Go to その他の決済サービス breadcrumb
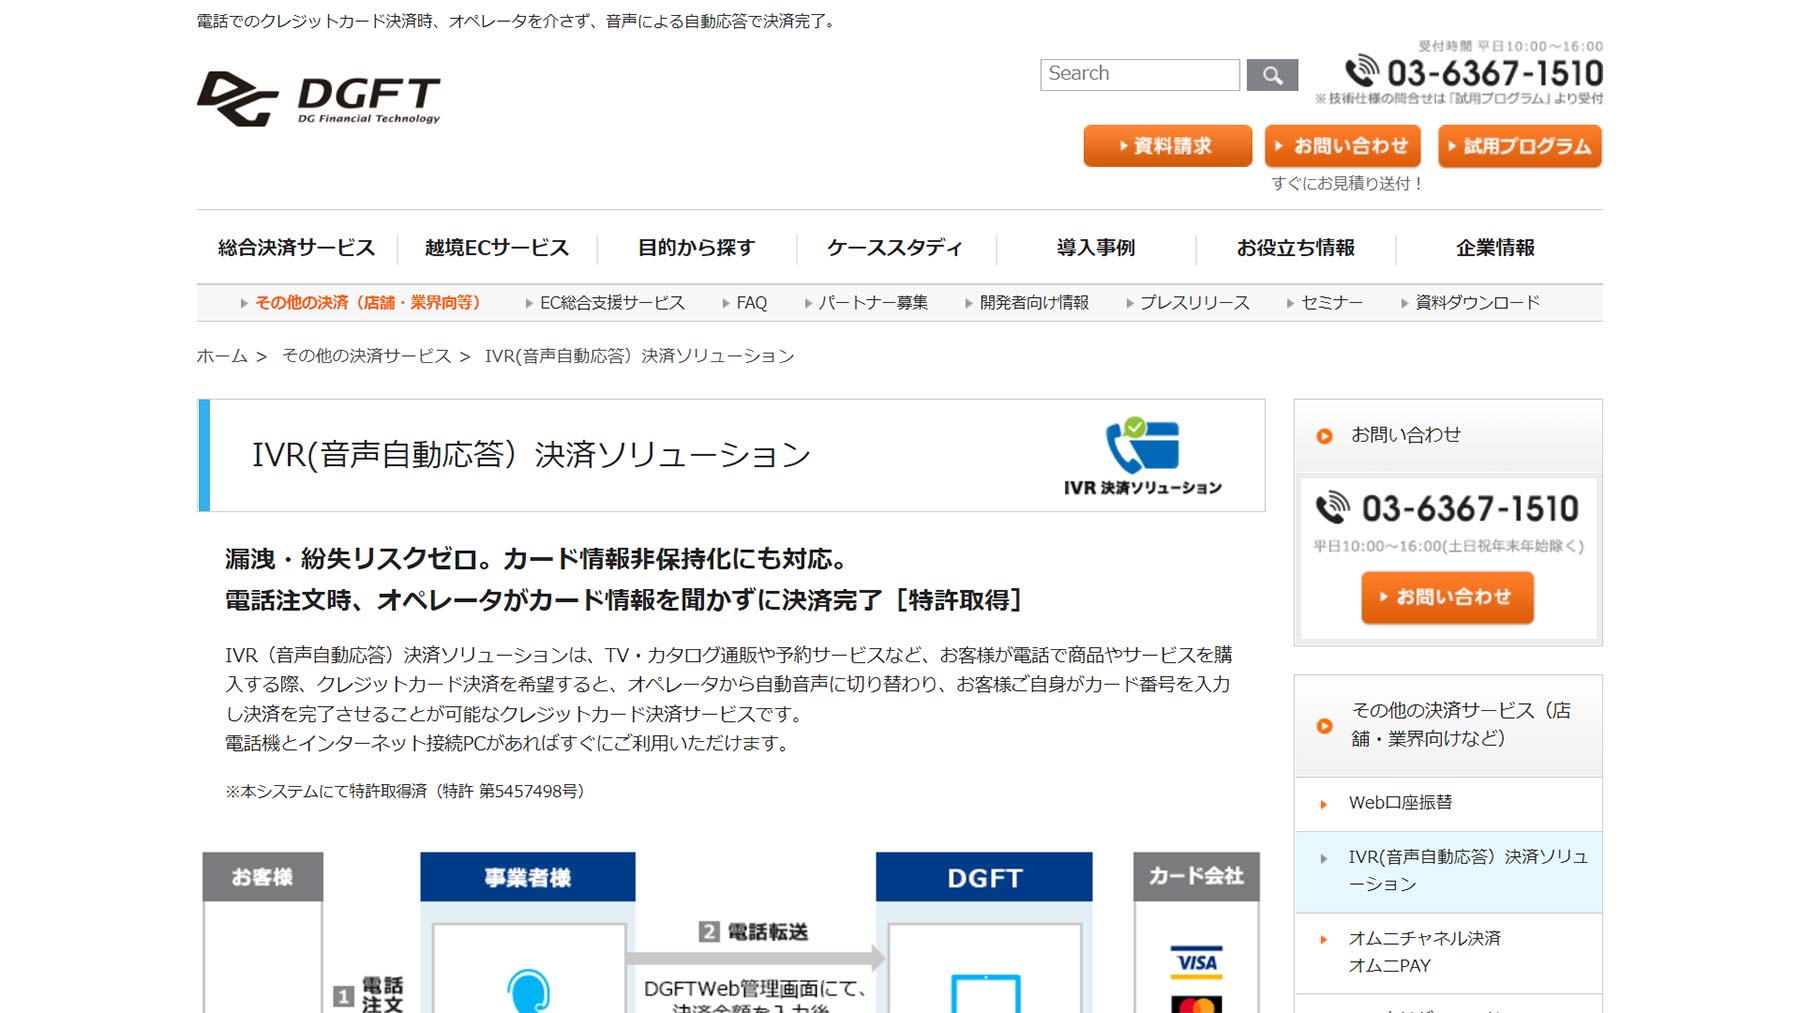This screenshot has height=1013, width=1800. pyautogui.click(x=366, y=356)
